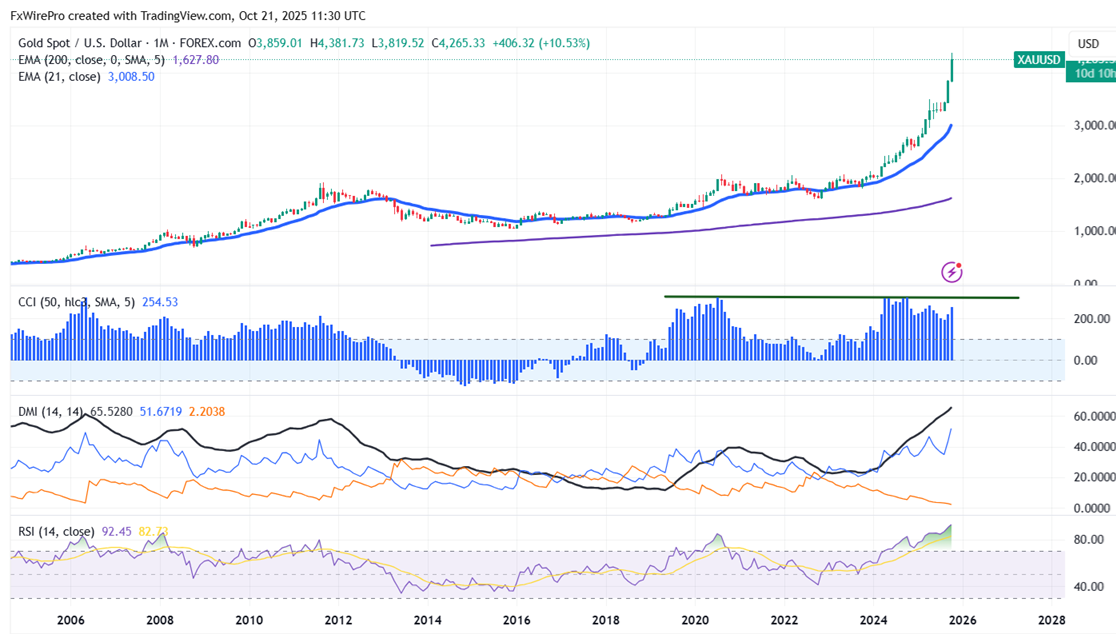Click the RSI value 92.45
Image resolution: width=1116 pixels, height=634 pixels.
coord(117,532)
